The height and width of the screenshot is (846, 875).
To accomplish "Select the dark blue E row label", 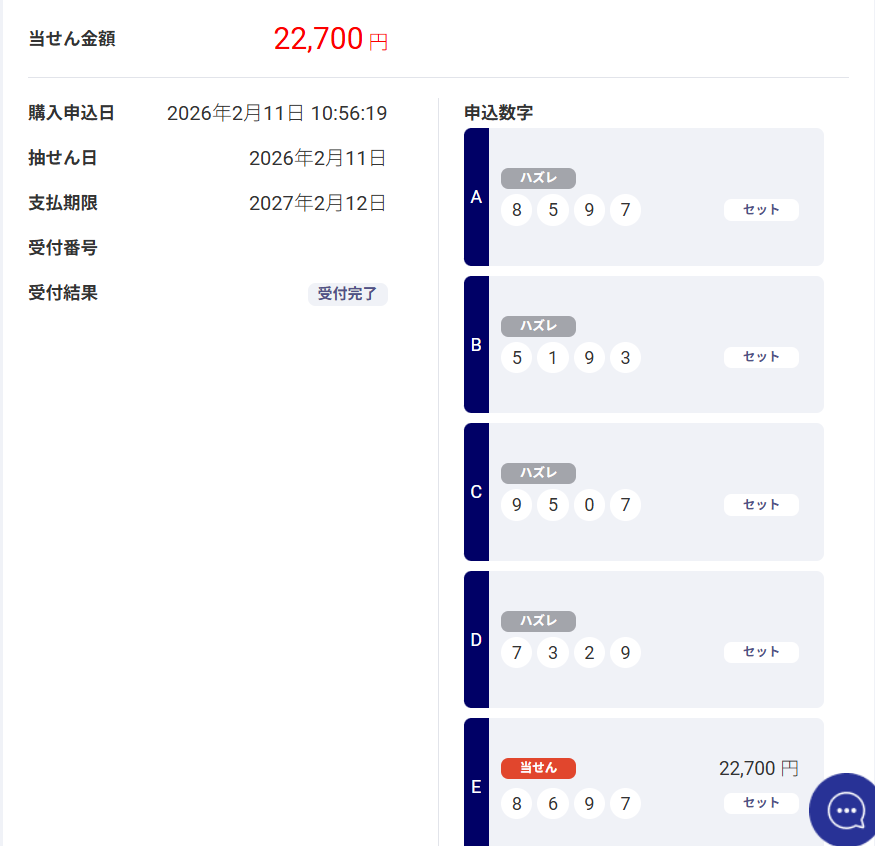I will pos(476,787).
